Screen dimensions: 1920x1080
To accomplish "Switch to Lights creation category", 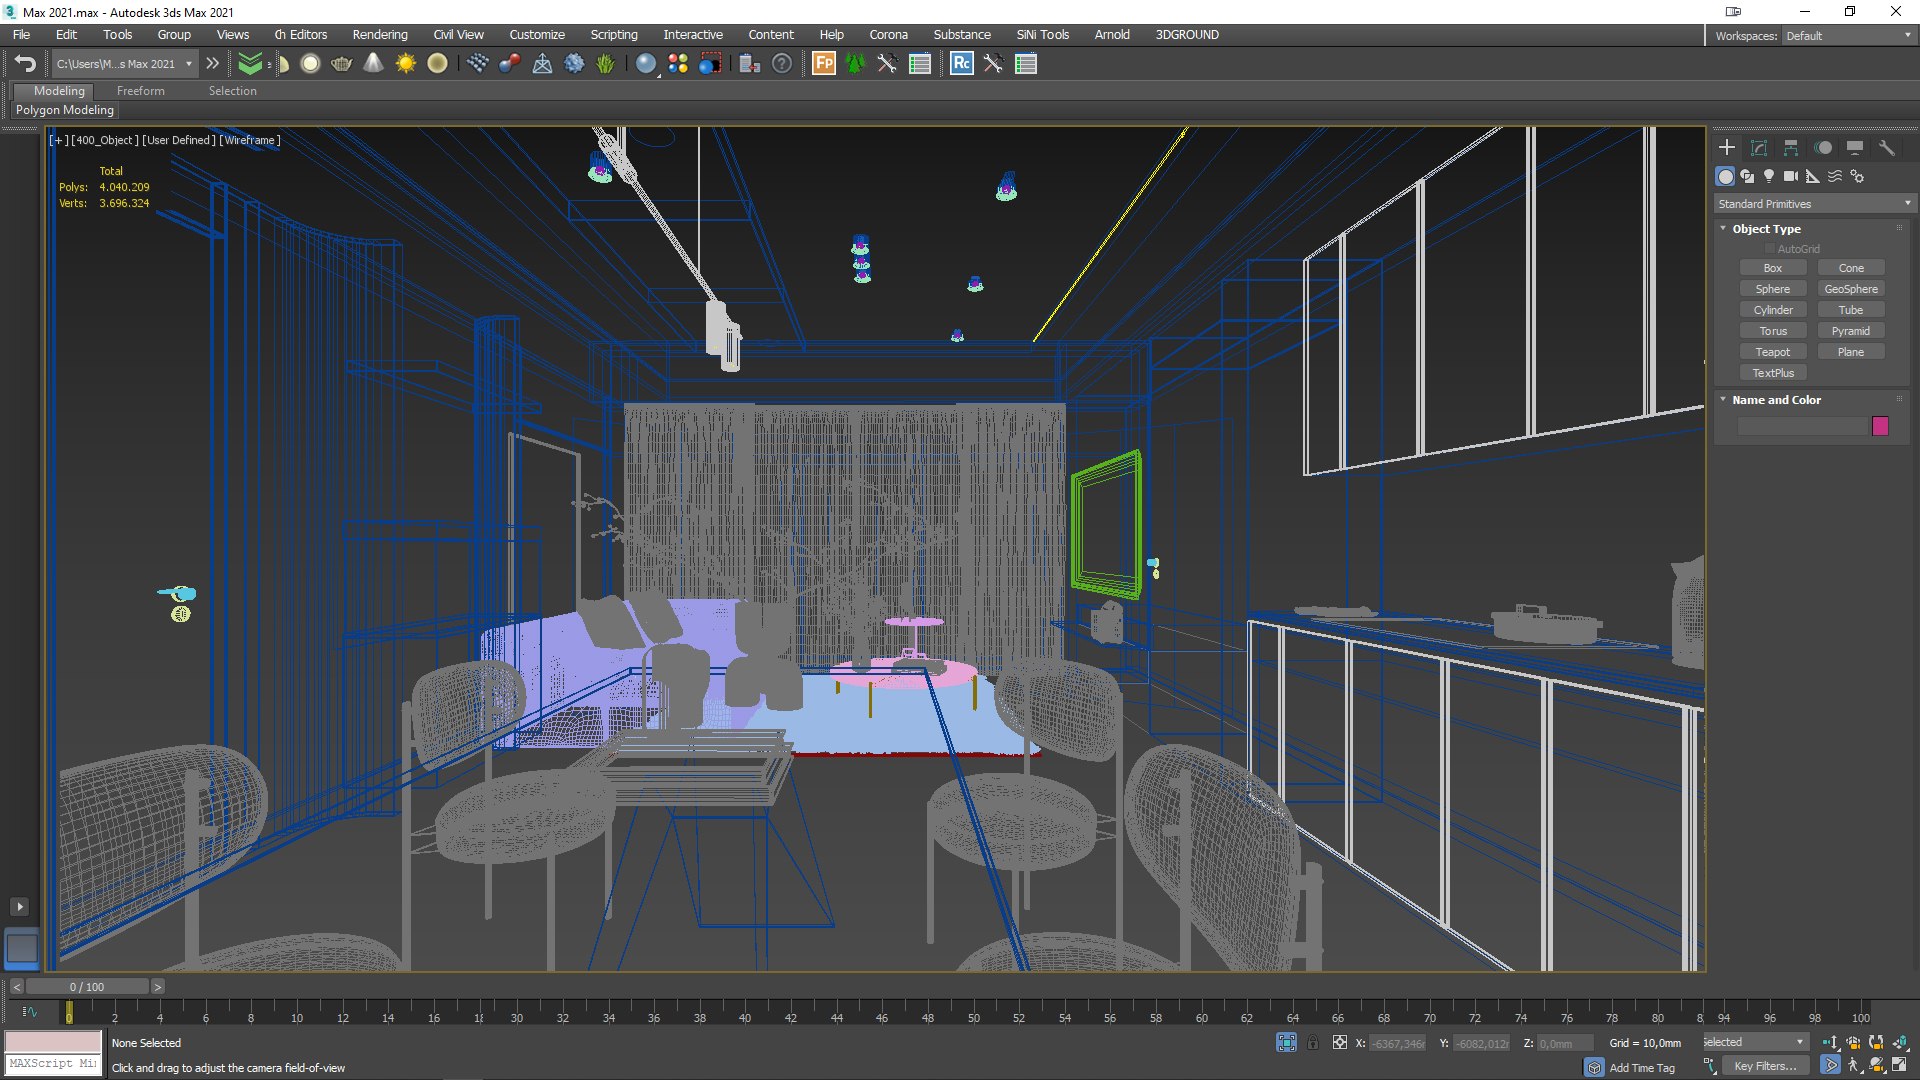I will pos(1769,176).
